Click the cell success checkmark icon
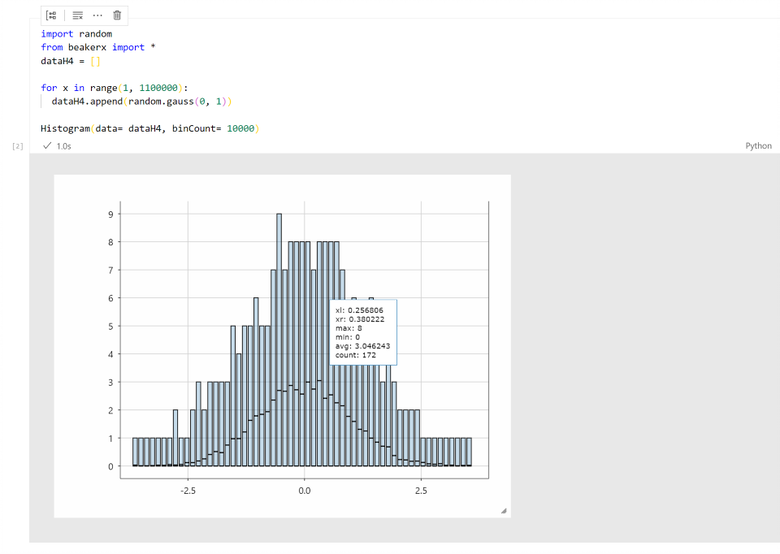Screen dimensions: 780x554 click(x=47, y=146)
